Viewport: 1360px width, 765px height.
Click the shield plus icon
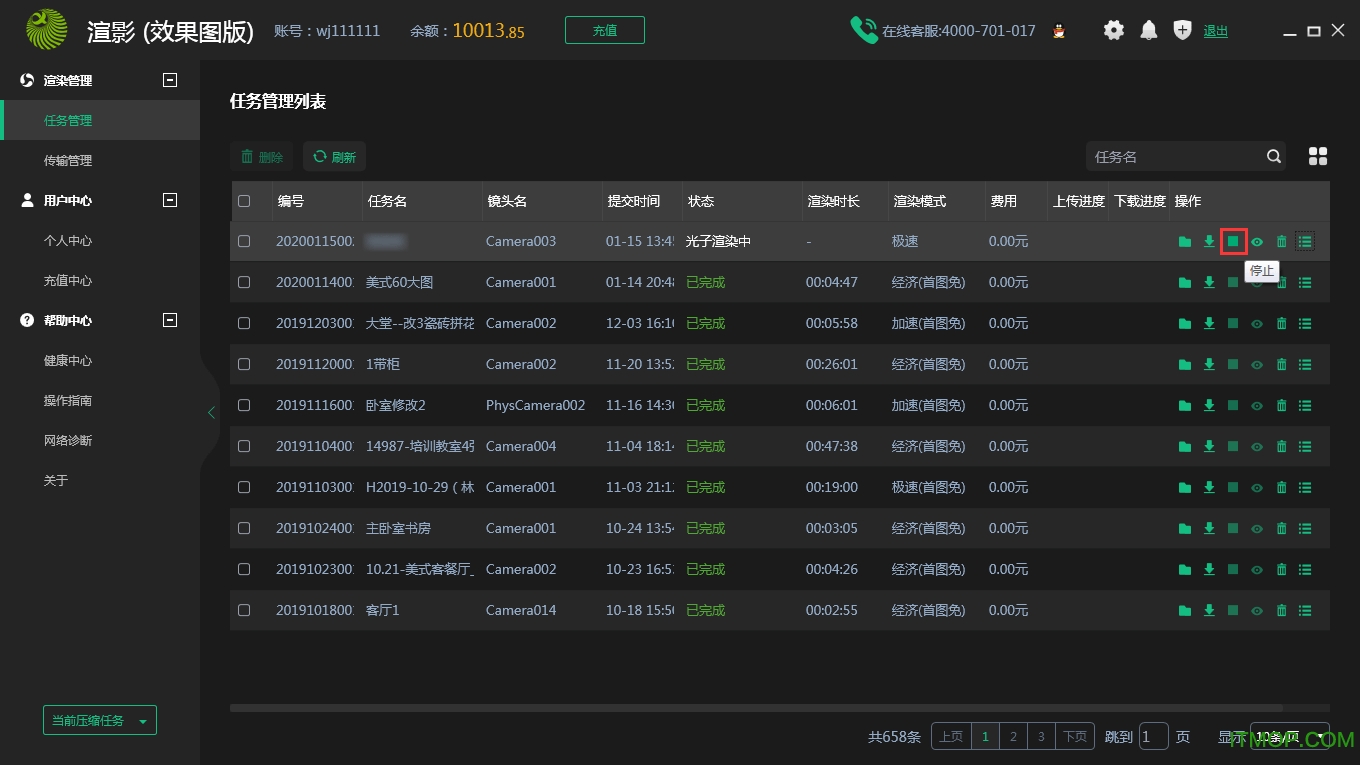tap(1182, 30)
